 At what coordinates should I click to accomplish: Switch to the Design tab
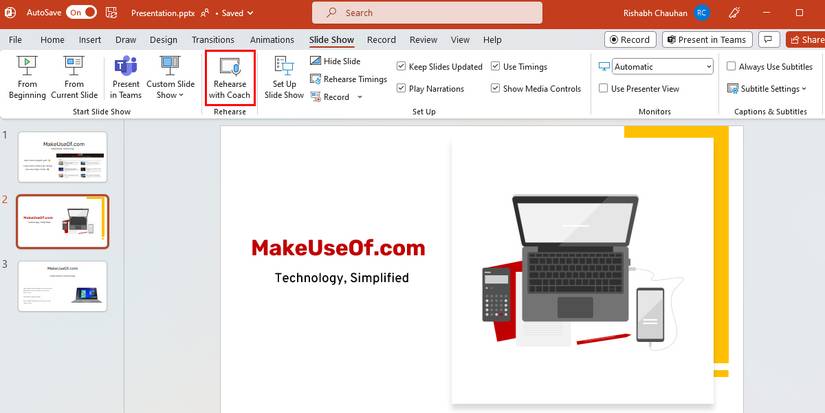[x=164, y=39]
